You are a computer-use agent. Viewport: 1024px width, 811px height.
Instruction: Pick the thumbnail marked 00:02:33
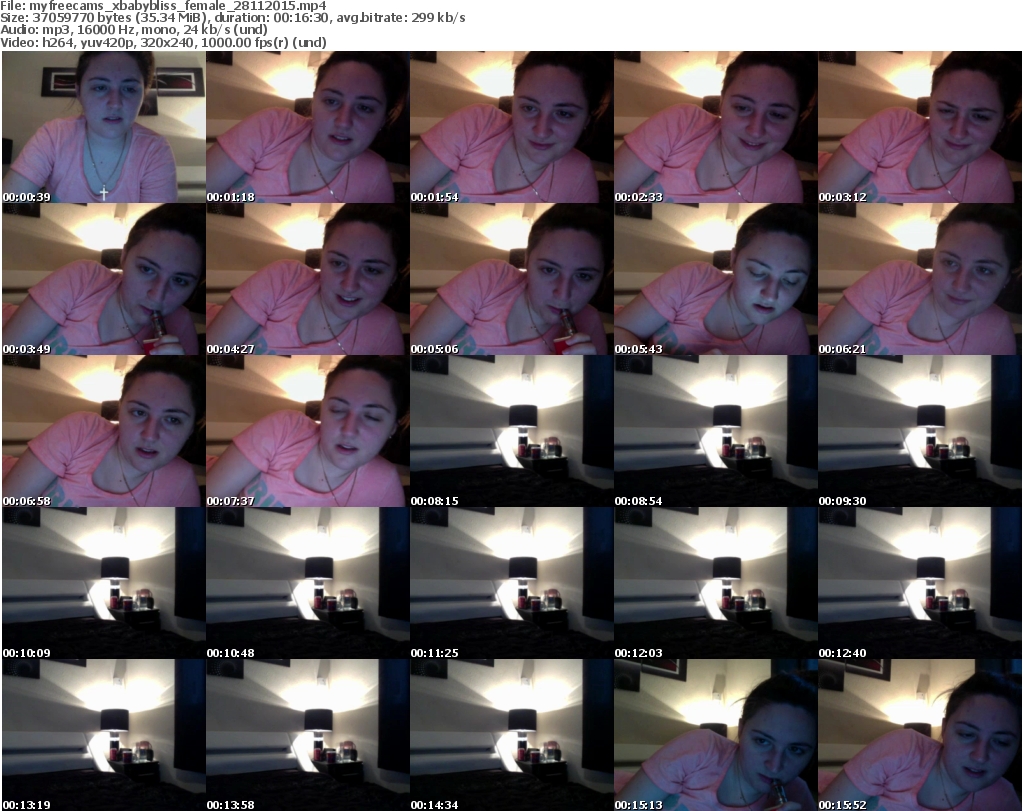tap(716, 127)
